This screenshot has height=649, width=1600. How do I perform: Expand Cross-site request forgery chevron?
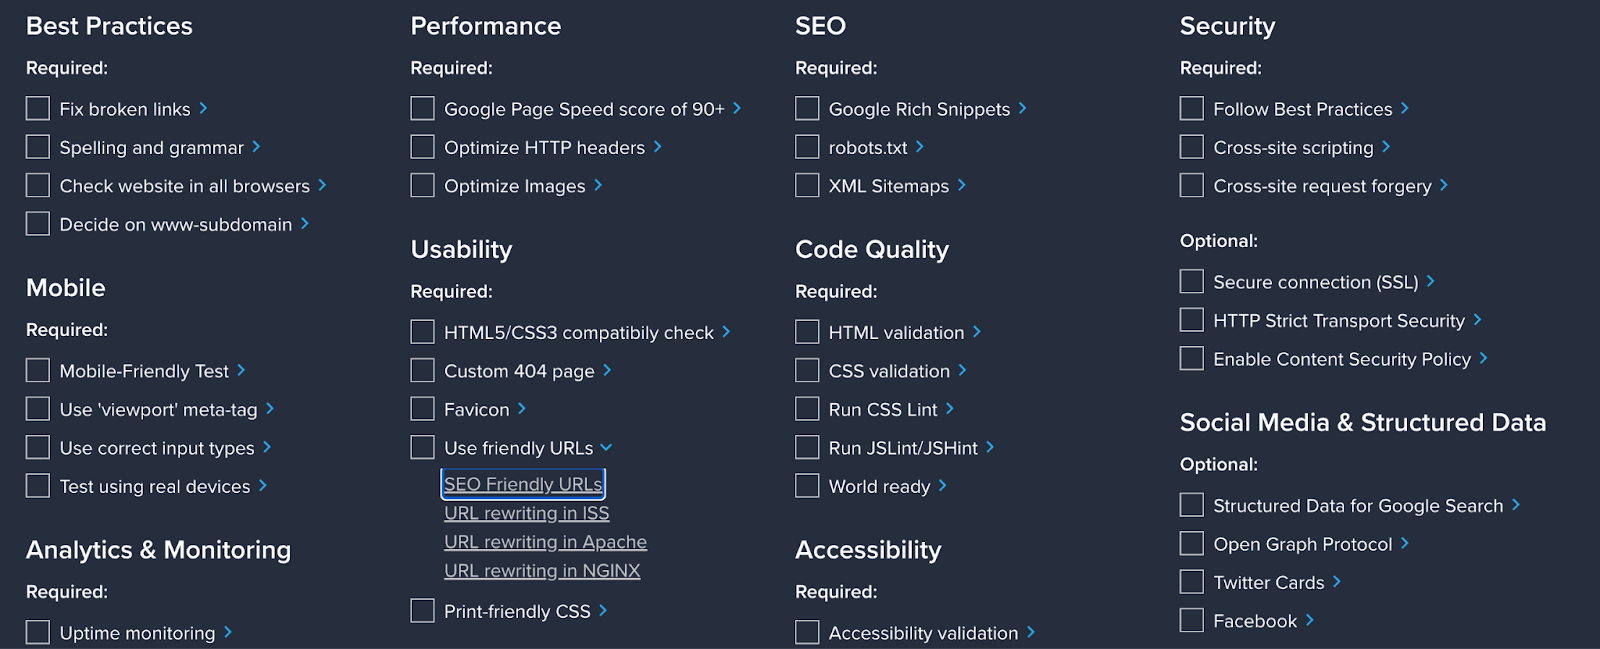pos(1444,185)
